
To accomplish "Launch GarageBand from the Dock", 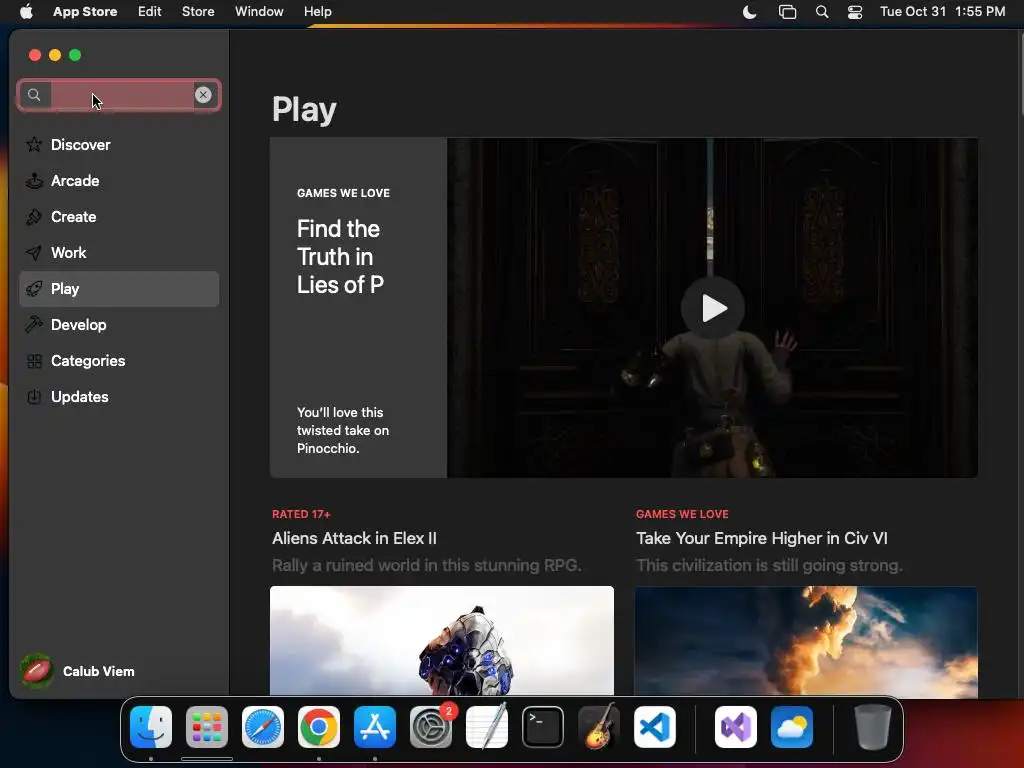I will tap(599, 727).
